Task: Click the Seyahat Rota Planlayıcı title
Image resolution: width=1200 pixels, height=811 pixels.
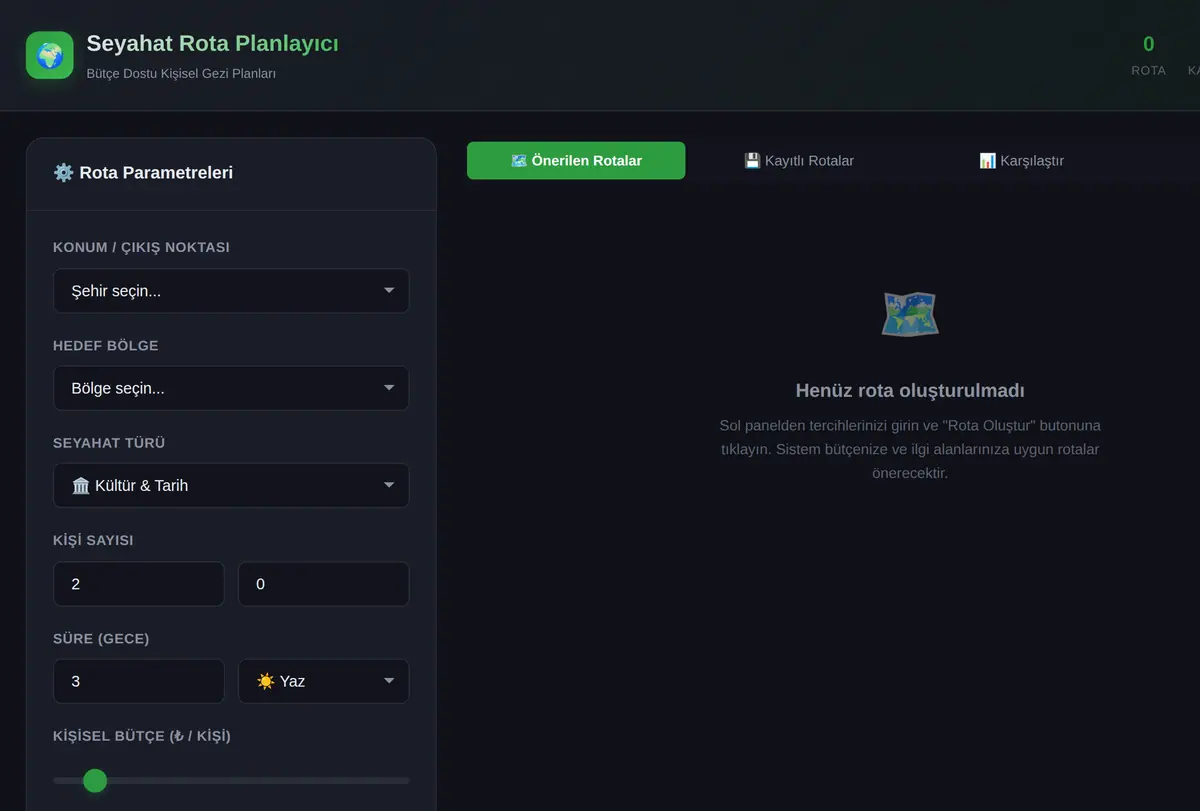Action: click(212, 44)
